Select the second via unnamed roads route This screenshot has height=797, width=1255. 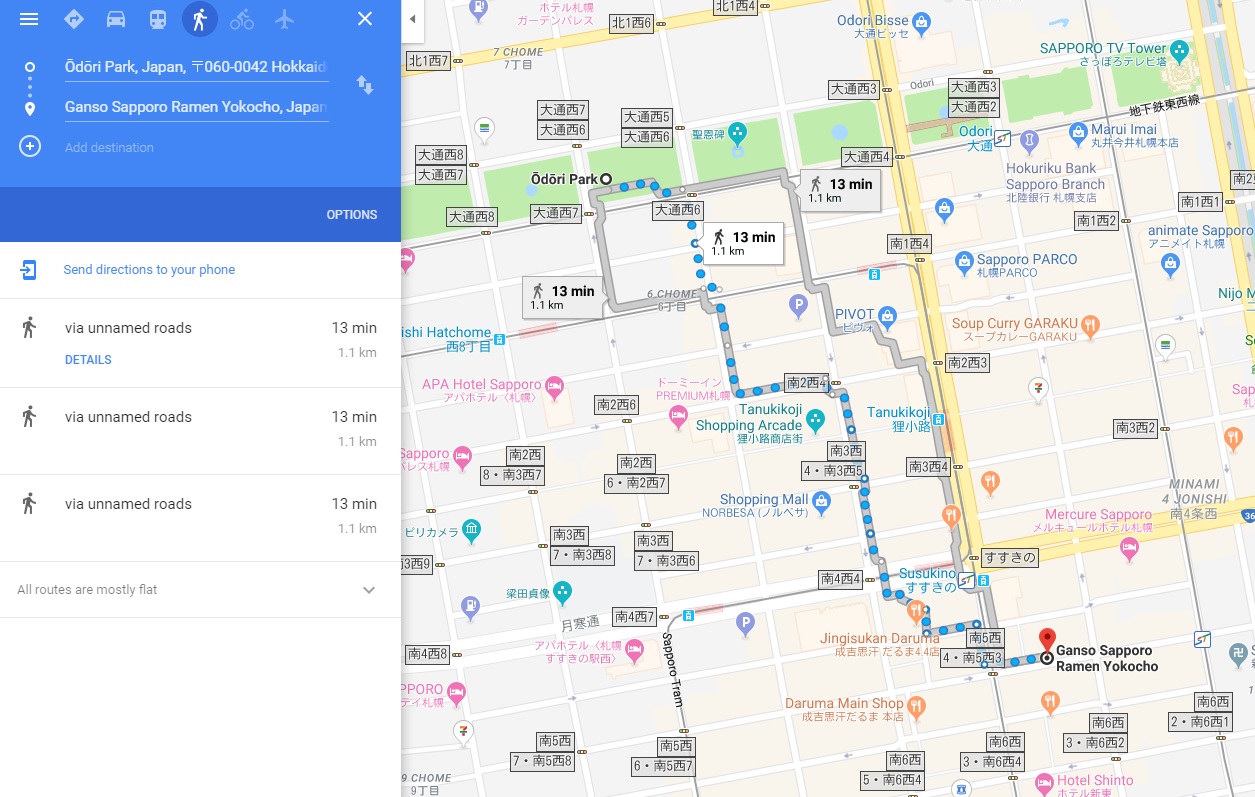[200, 431]
